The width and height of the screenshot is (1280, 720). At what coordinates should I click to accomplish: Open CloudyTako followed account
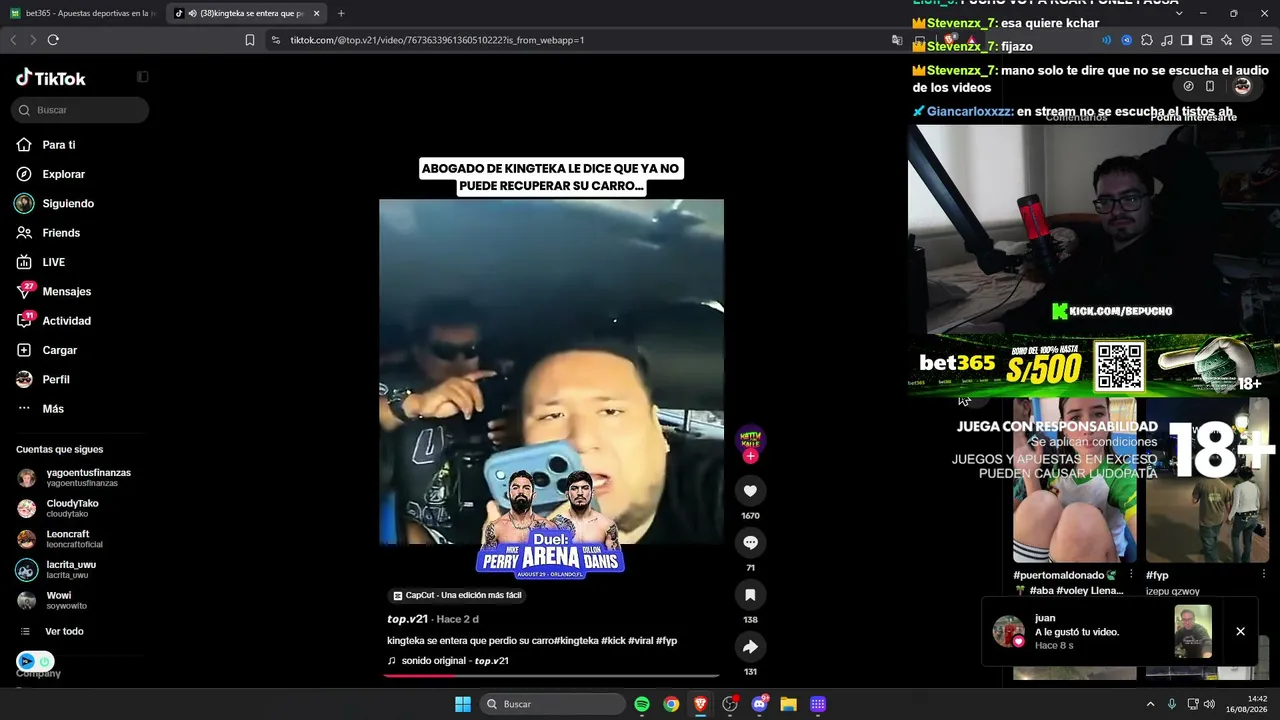click(x=59, y=508)
